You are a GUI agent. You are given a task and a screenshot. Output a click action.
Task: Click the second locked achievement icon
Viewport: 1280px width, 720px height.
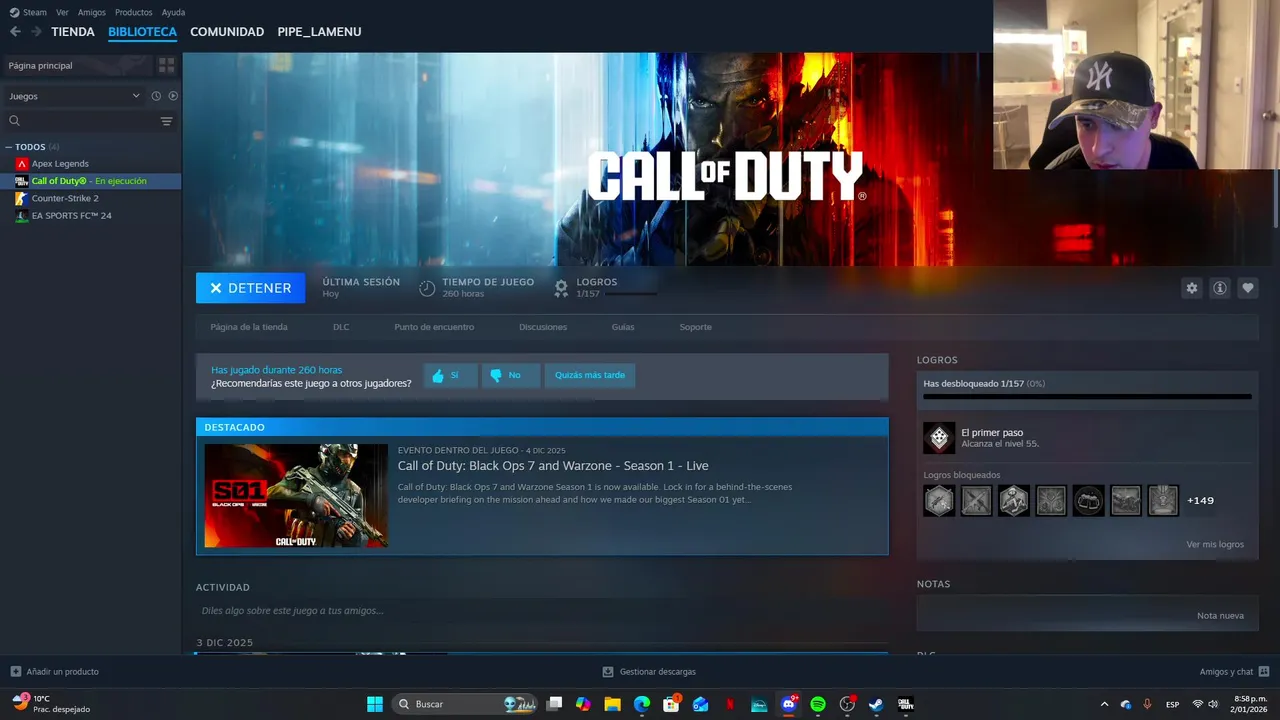pyautogui.click(x=976, y=501)
